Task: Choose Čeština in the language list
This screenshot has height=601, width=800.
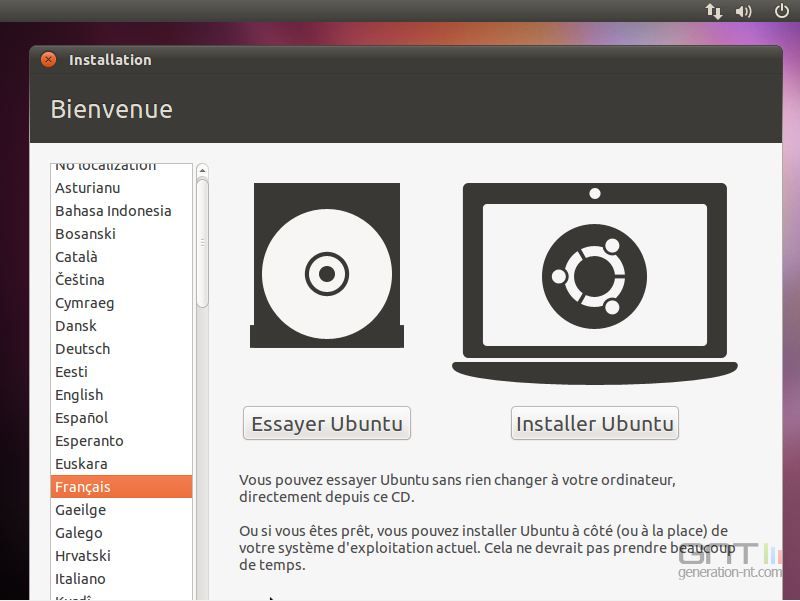Action: 121,280
